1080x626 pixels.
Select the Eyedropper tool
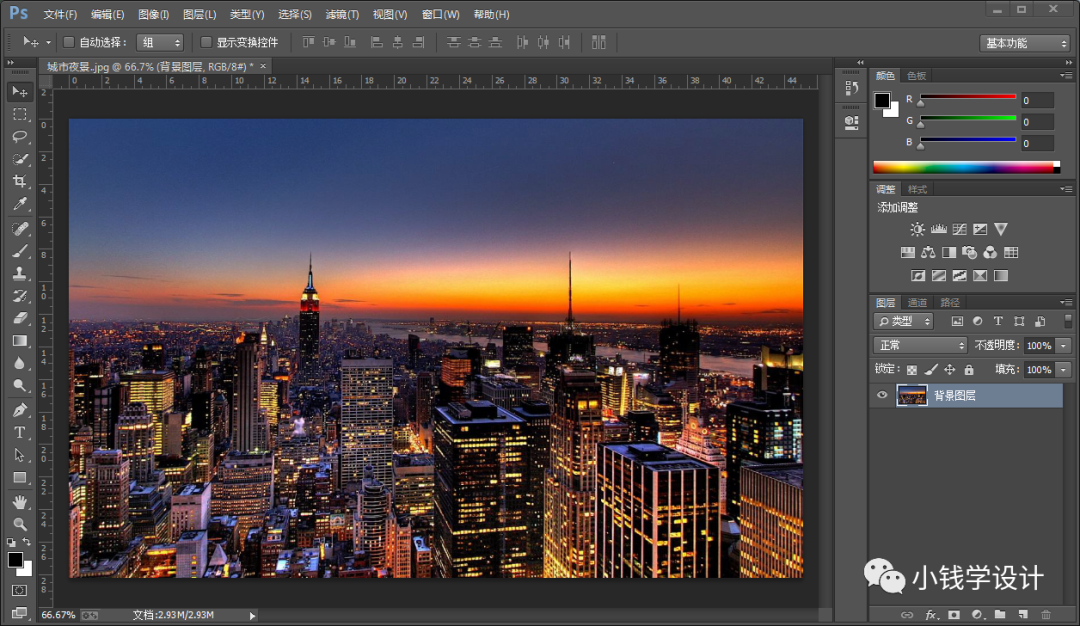[x=20, y=205]
